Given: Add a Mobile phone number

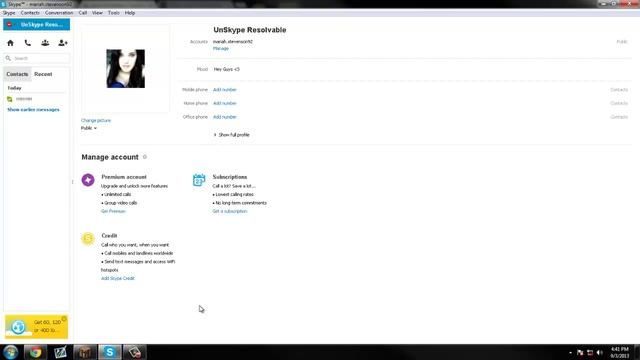Looking at the screenshot, I should [x=224, y=90].
